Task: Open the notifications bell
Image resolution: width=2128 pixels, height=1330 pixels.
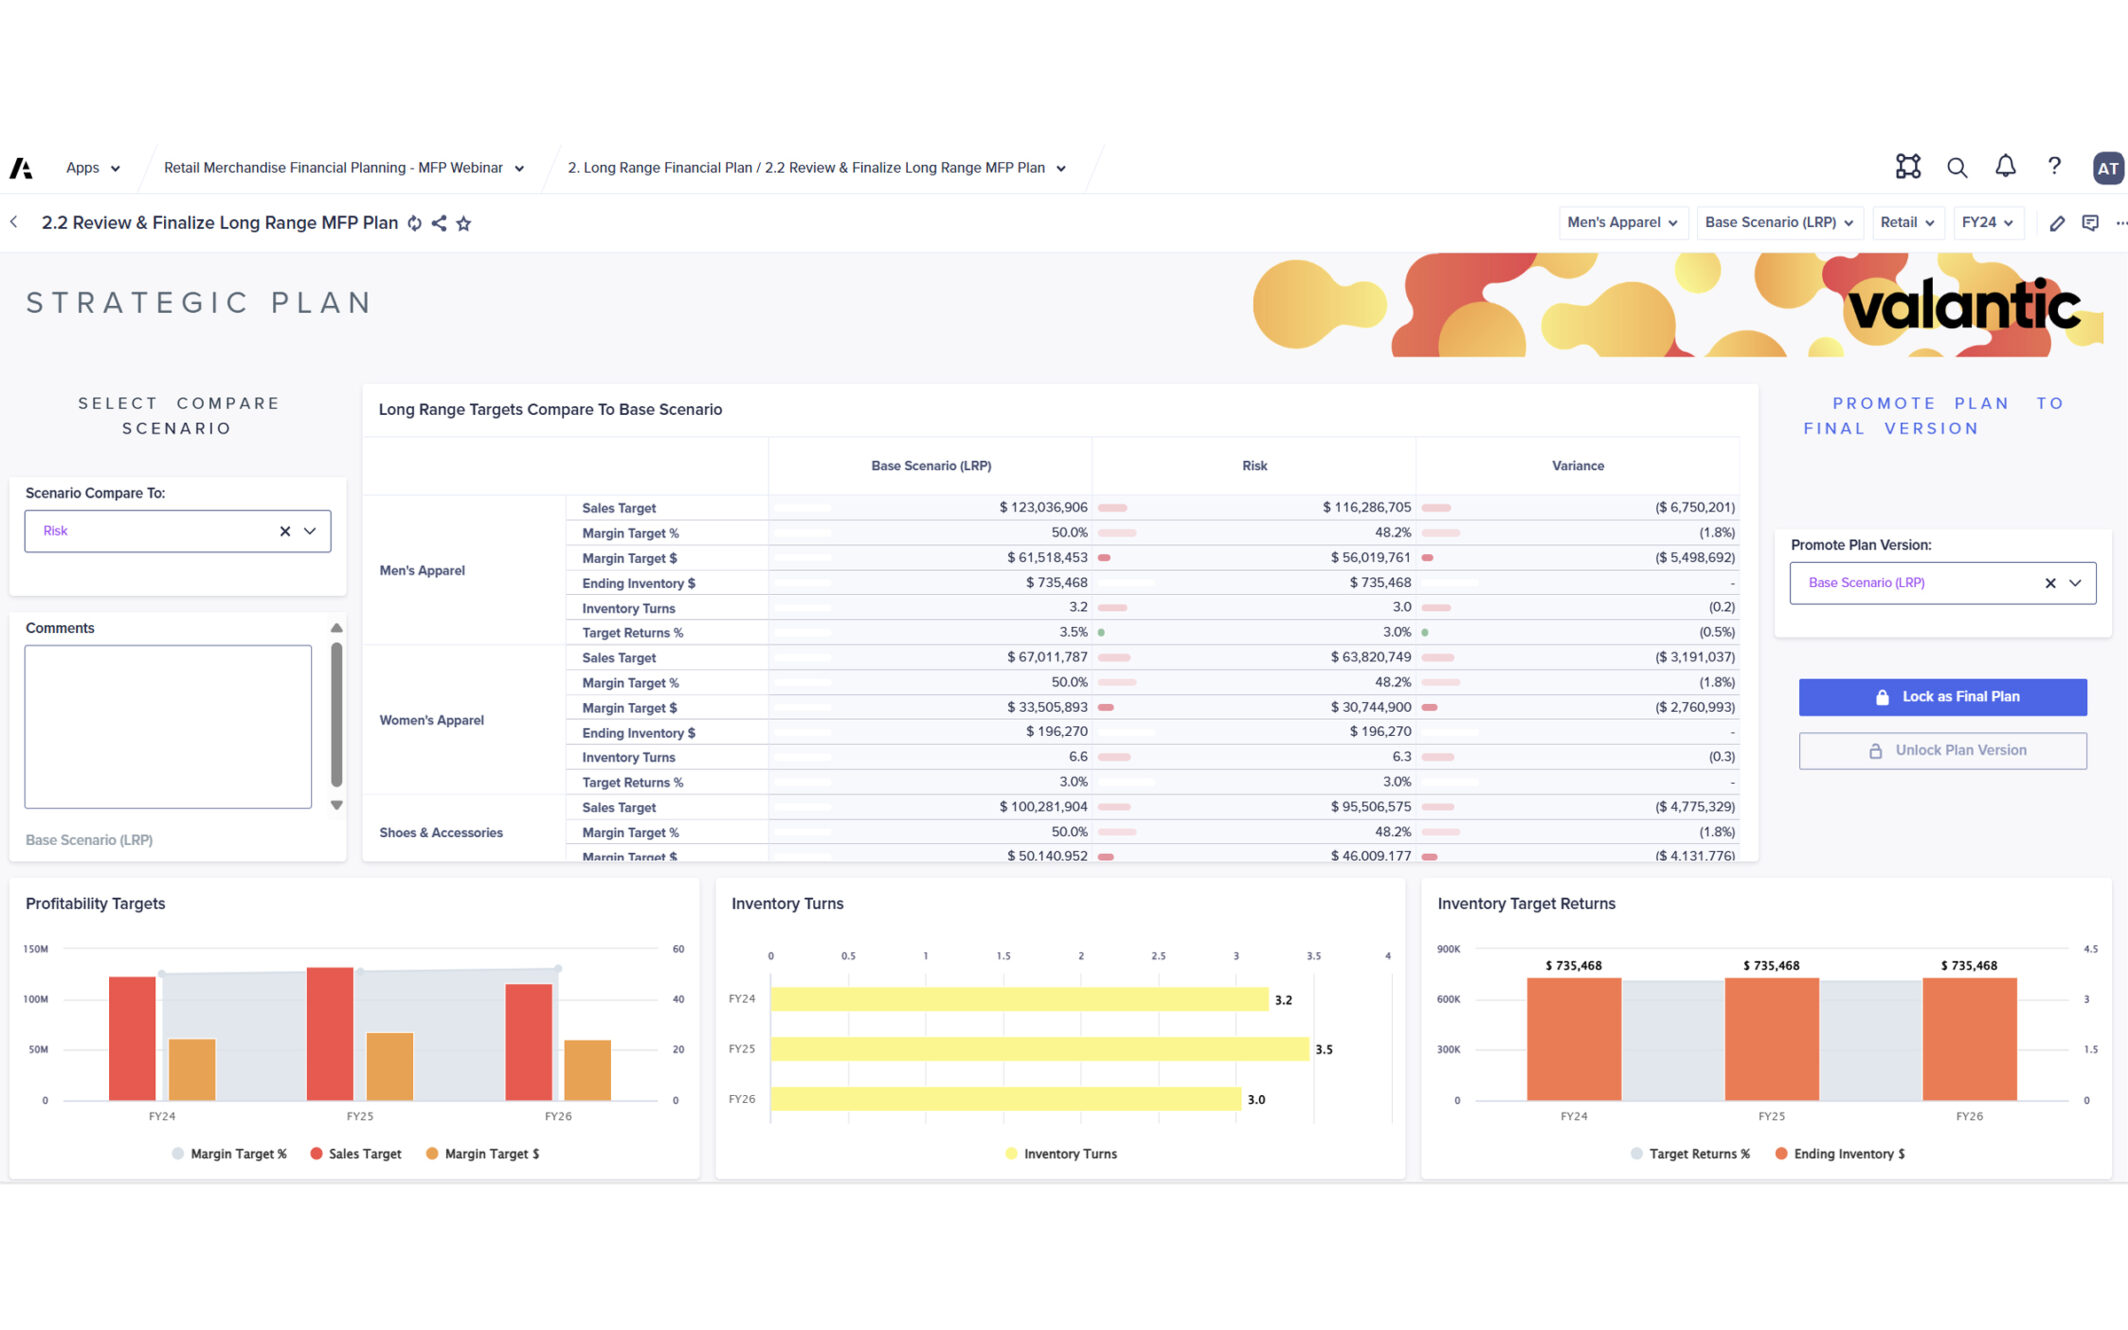Action: click(x=2005, y=167)
